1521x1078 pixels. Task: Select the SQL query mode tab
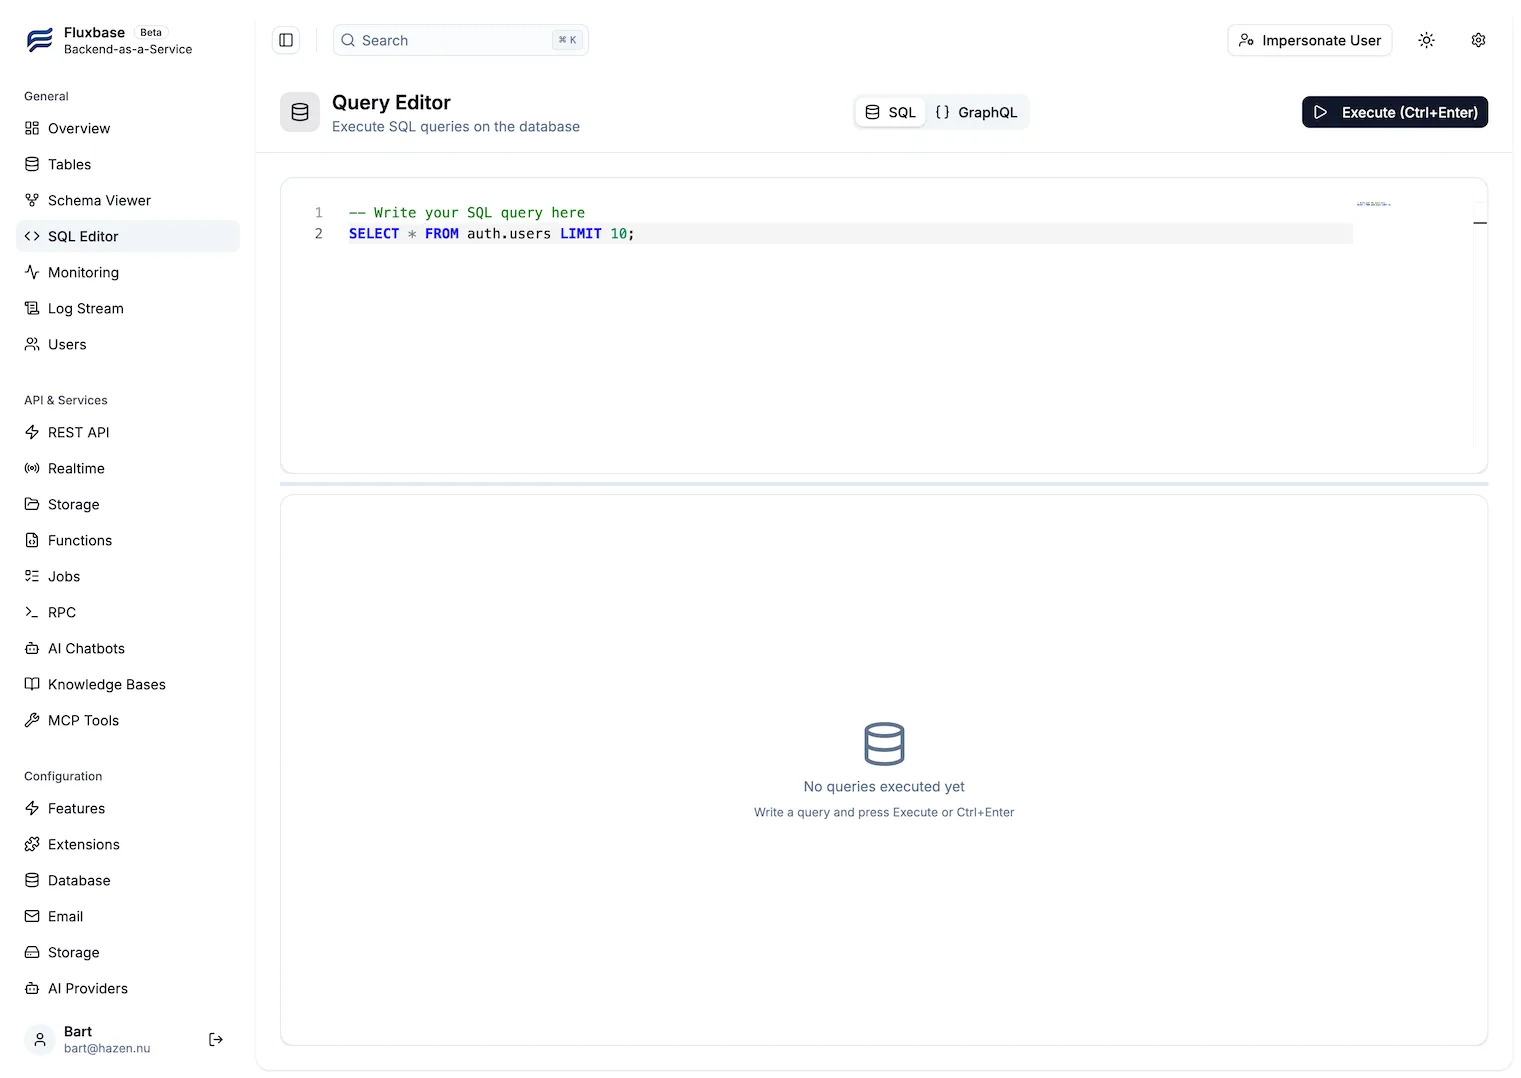click(889, 112)
